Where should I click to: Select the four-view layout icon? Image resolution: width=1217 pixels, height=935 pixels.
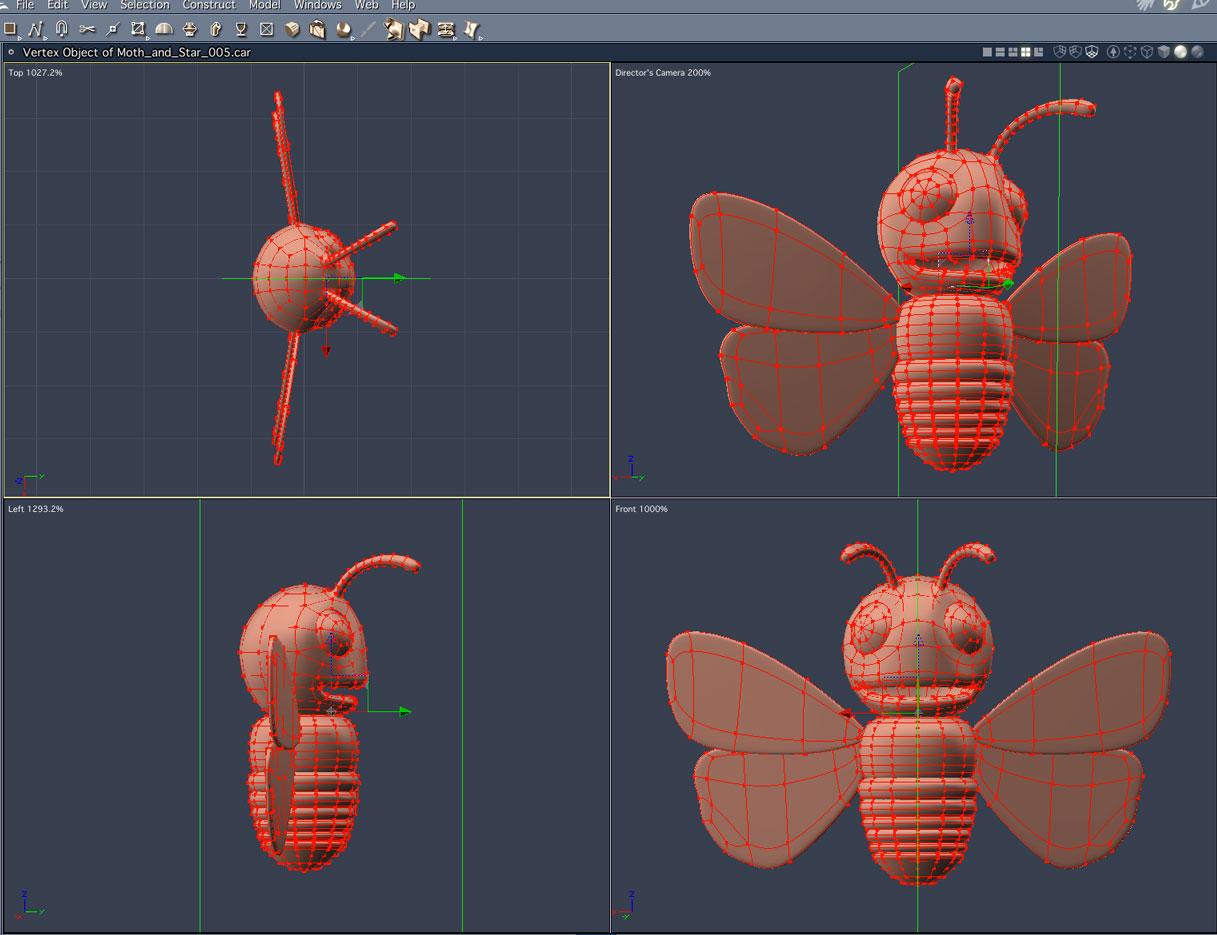(x=1026, y=52)
